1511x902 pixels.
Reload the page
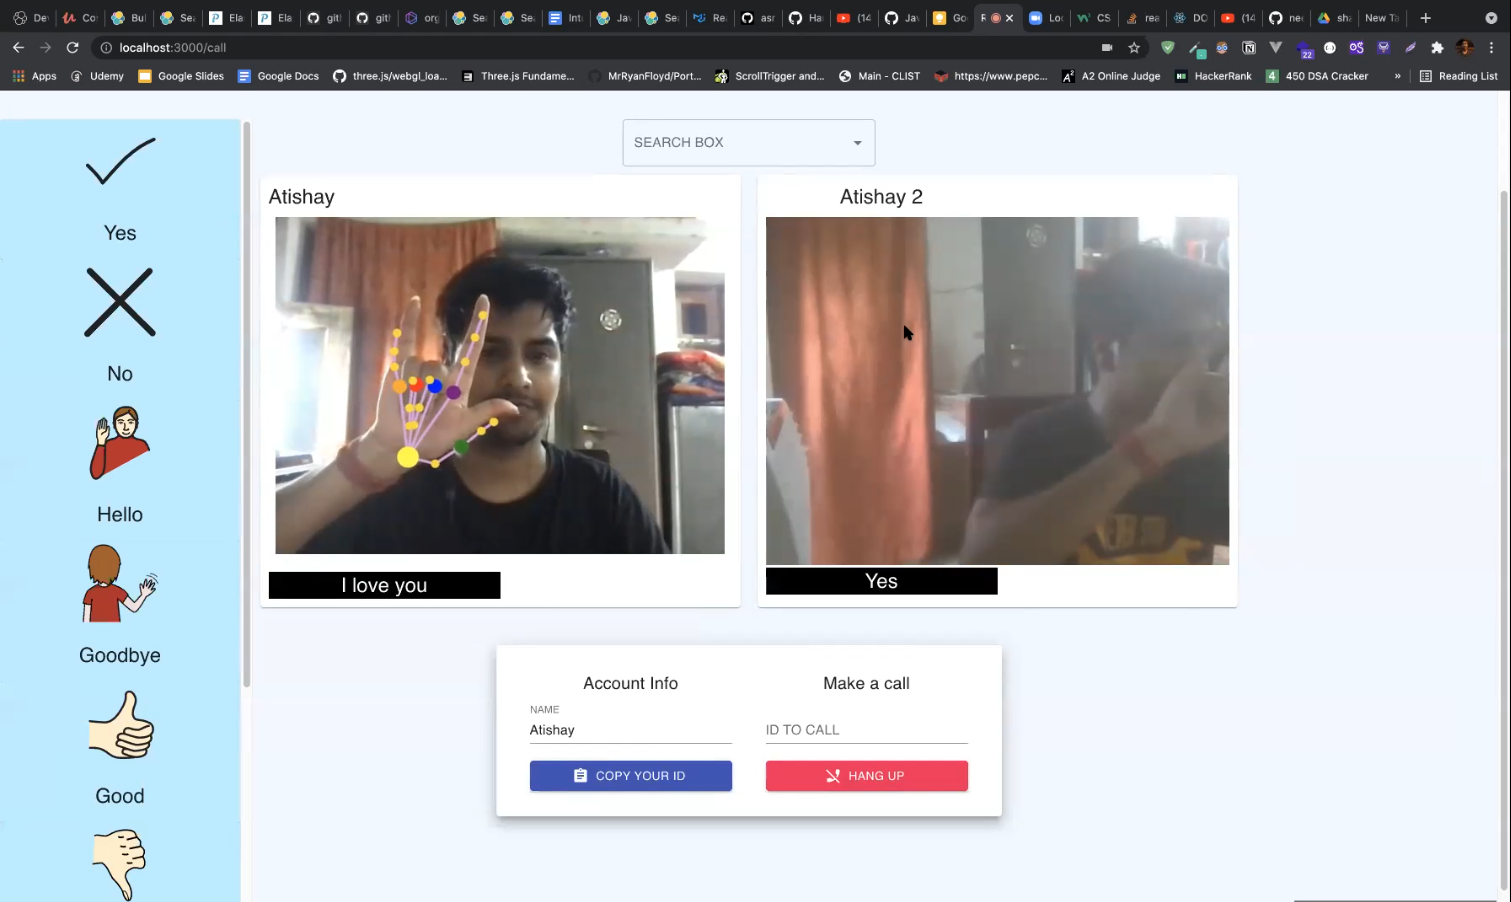tap(72, 47)
